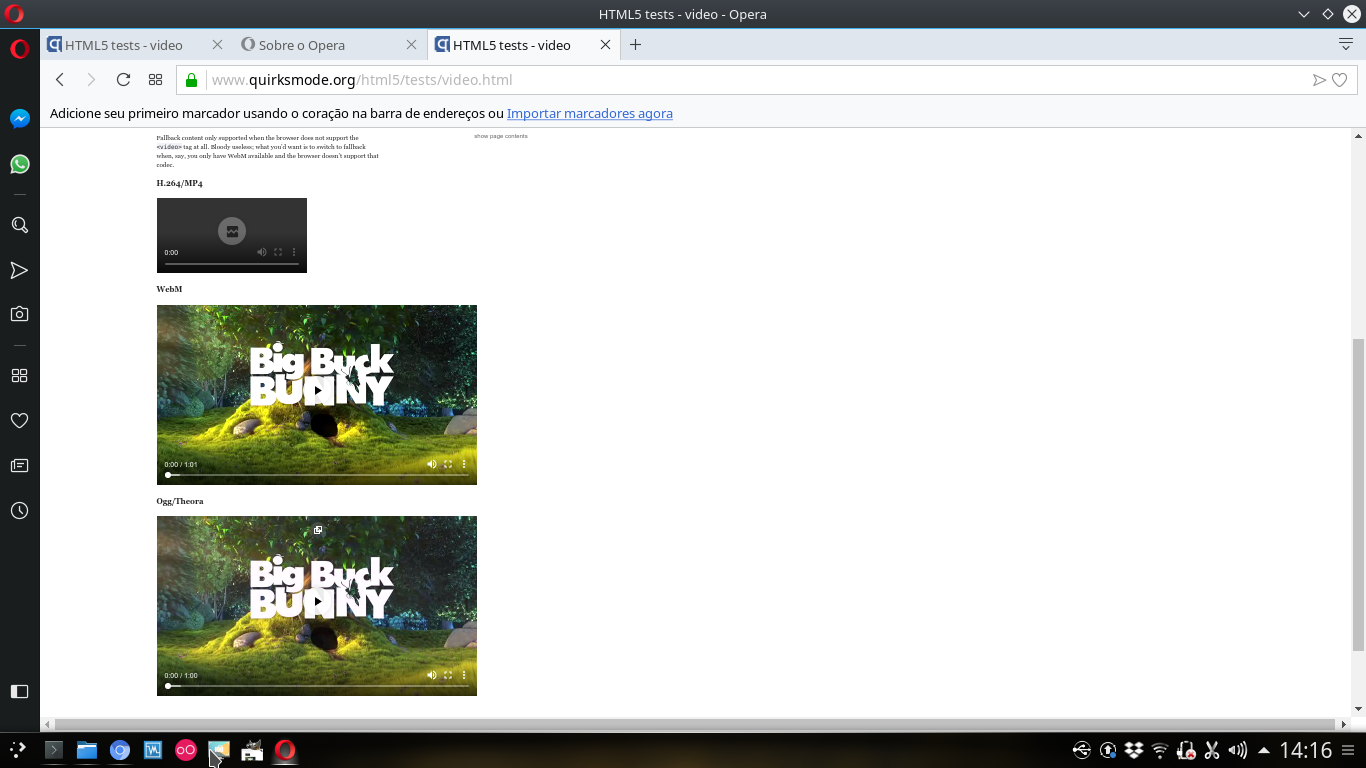
Task: Click the vertical page scrollbar
Action: click(x=1358, y=495)
